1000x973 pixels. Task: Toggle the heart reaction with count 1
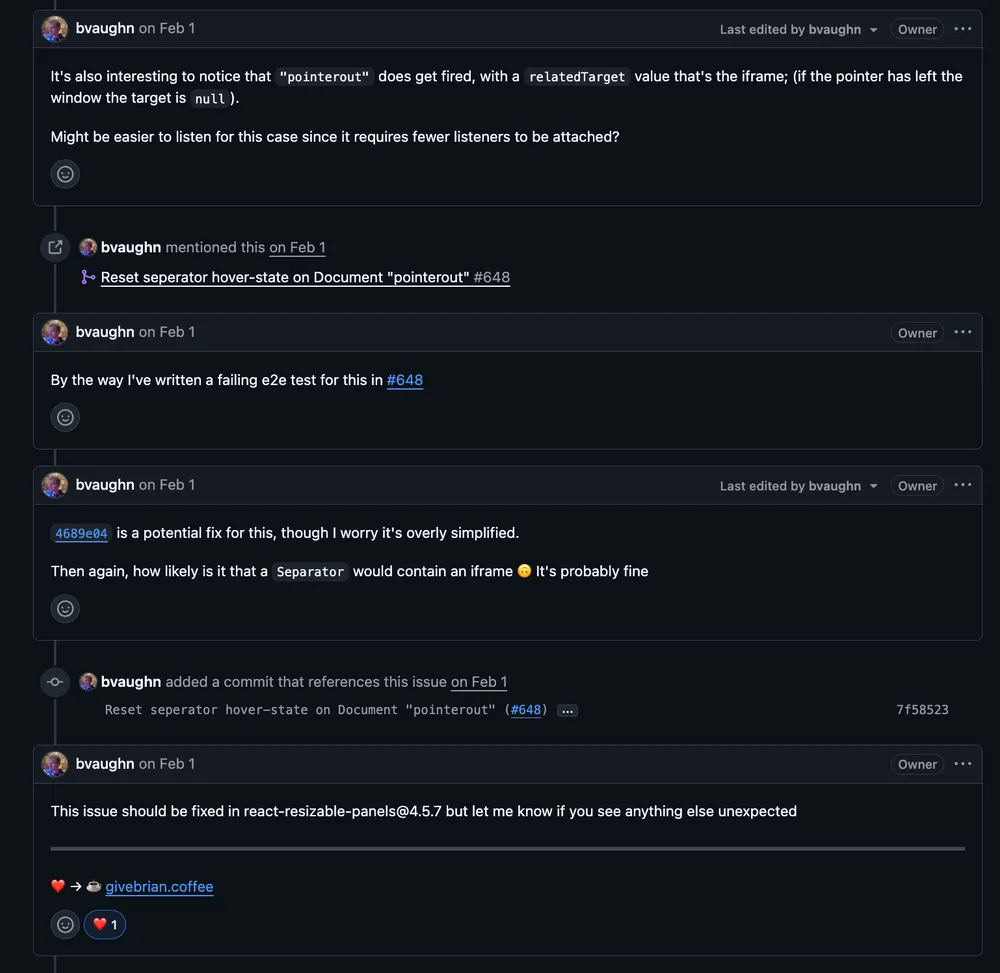pyautogui.click(x=105, y=925)
